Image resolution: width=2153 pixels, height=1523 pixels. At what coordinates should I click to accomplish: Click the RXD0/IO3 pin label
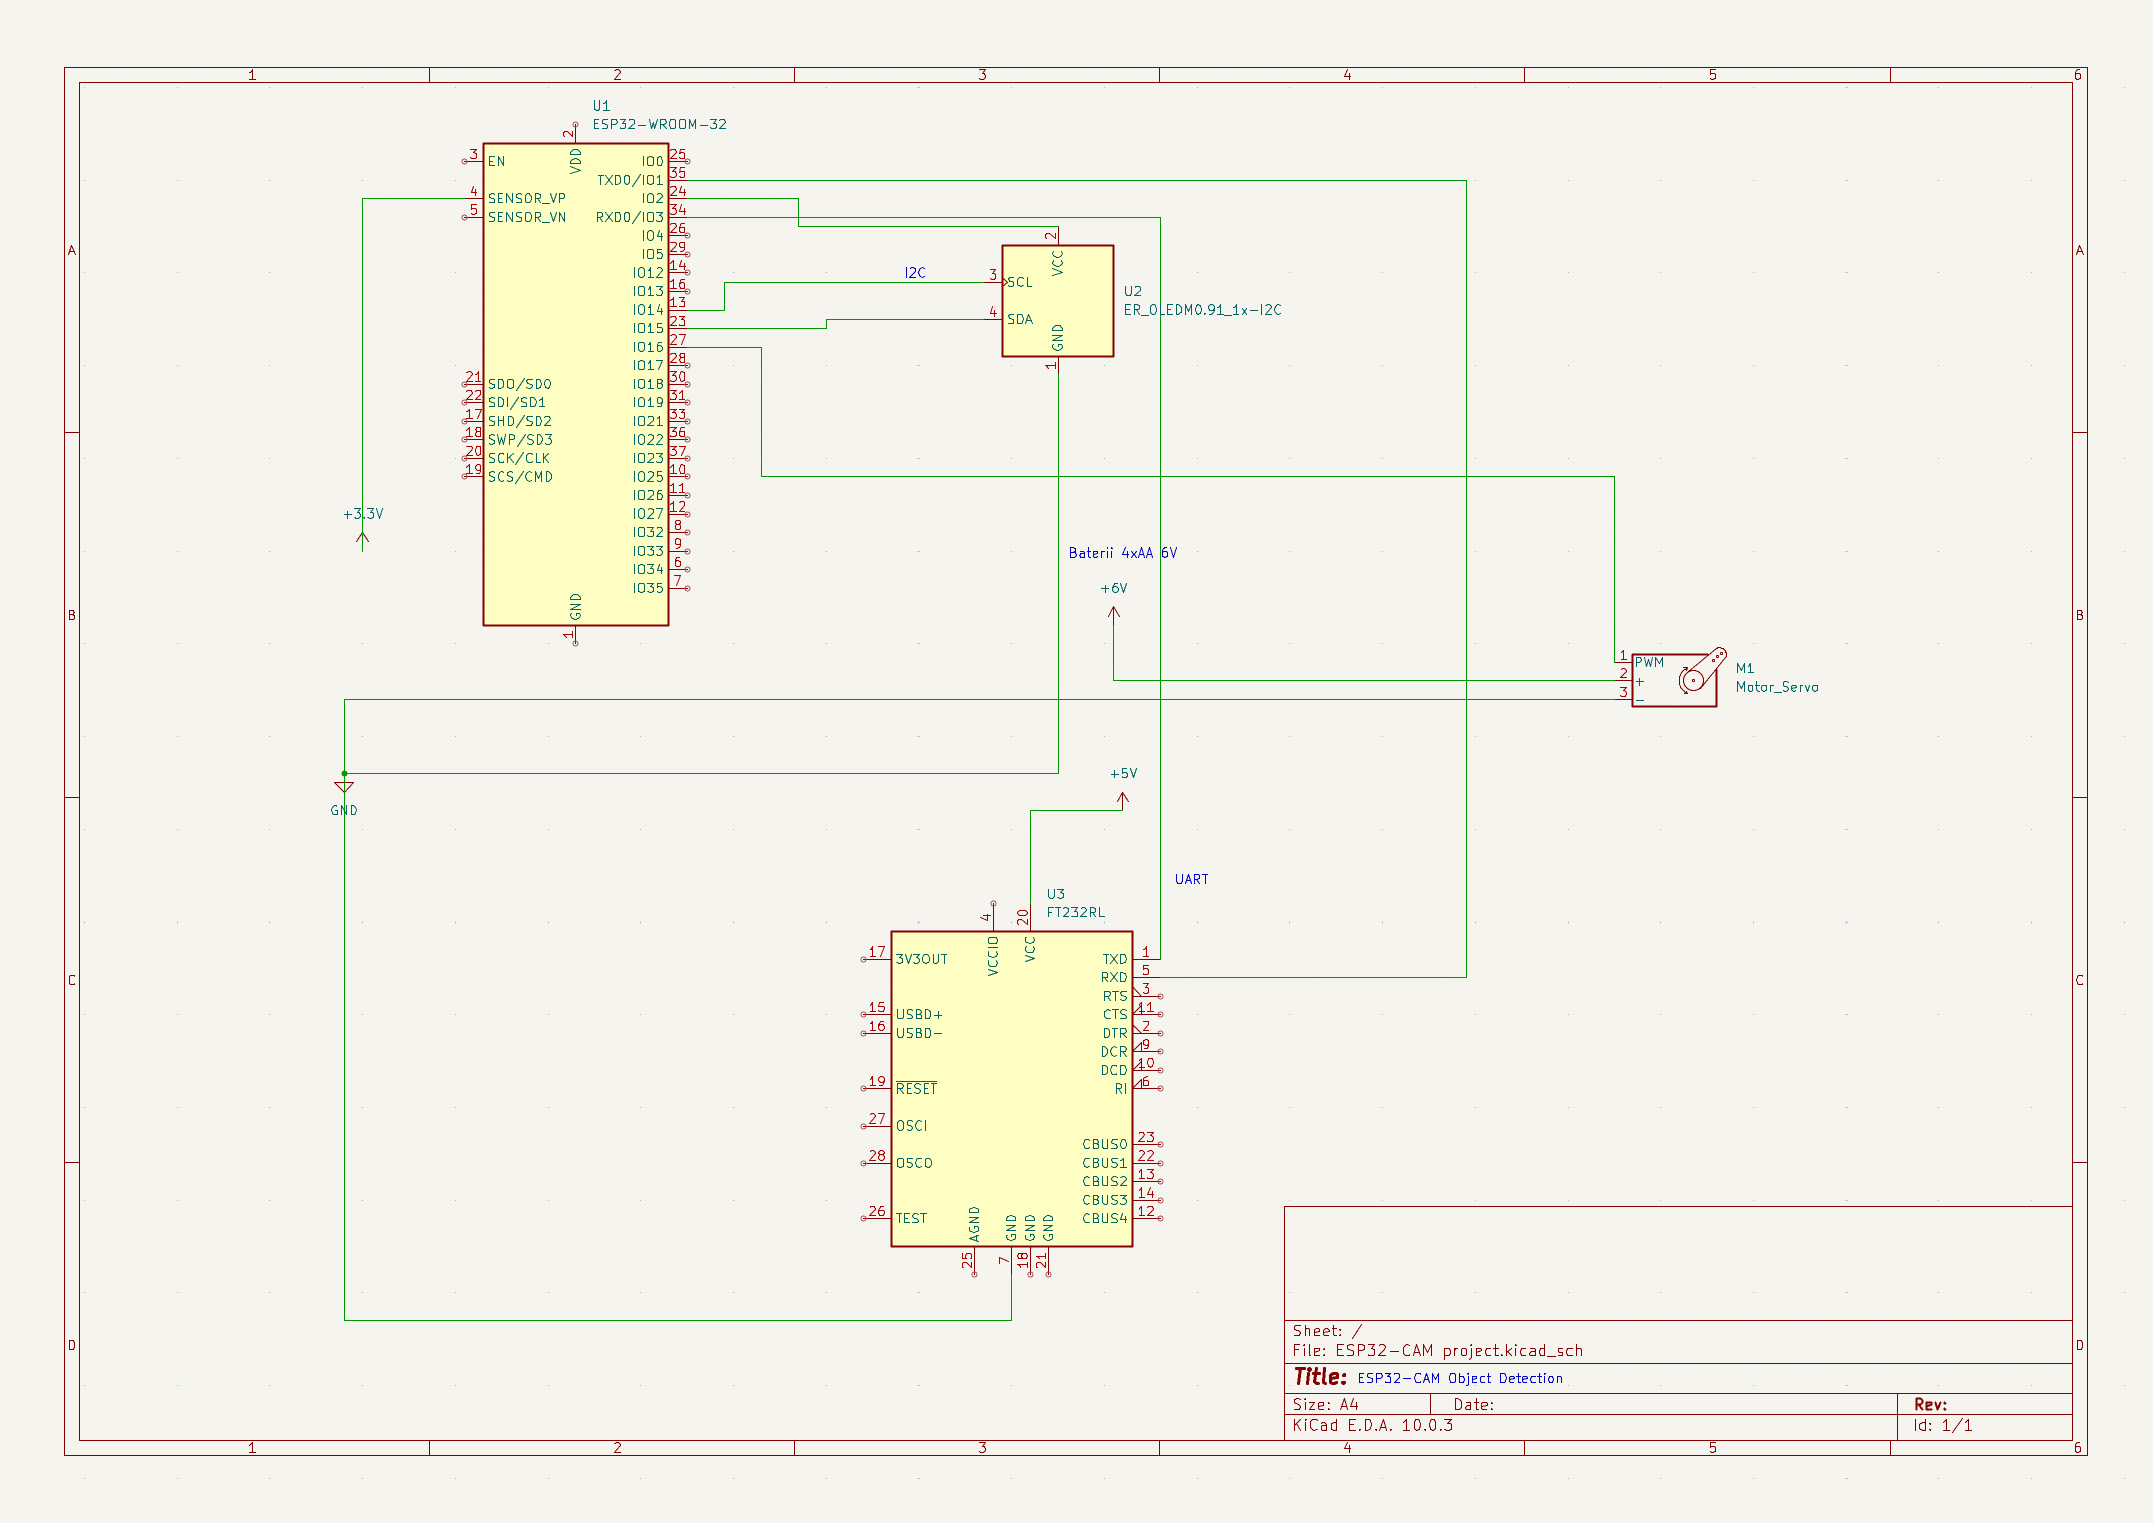[630, 217]
